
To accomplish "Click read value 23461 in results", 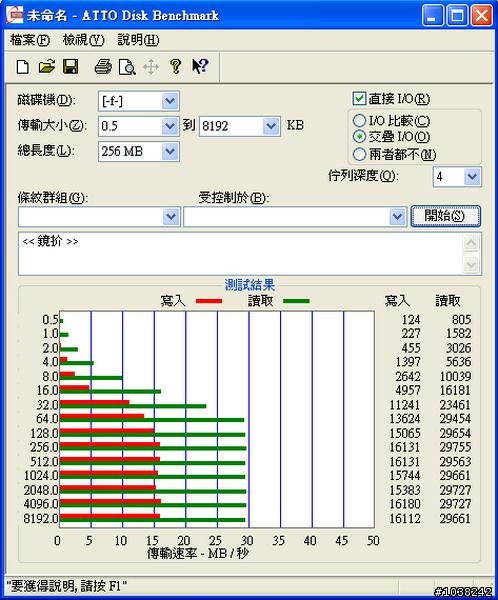I will pyautogui.click(x=455, y=405).
